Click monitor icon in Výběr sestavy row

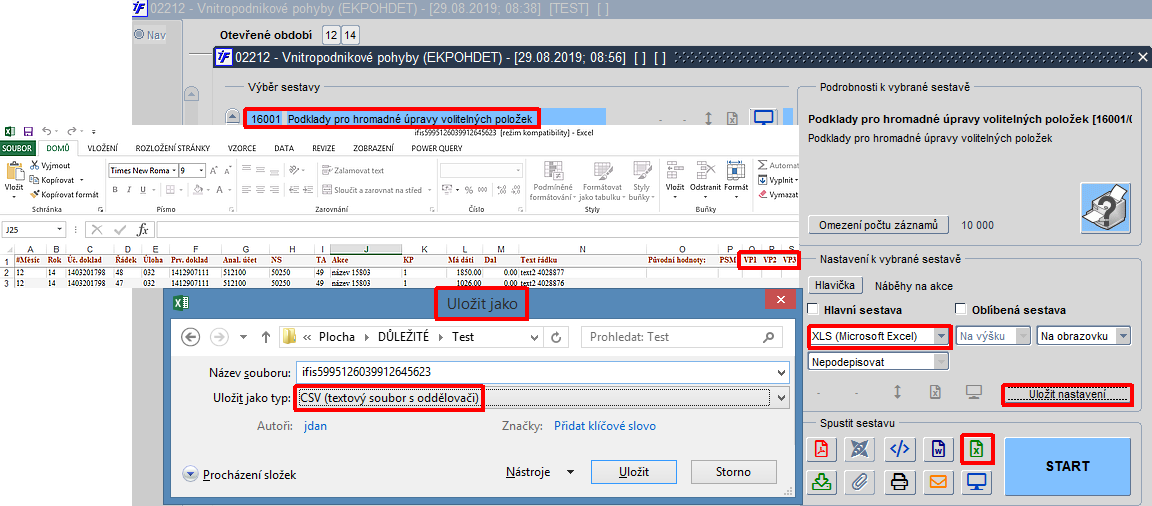coord(764,118)
